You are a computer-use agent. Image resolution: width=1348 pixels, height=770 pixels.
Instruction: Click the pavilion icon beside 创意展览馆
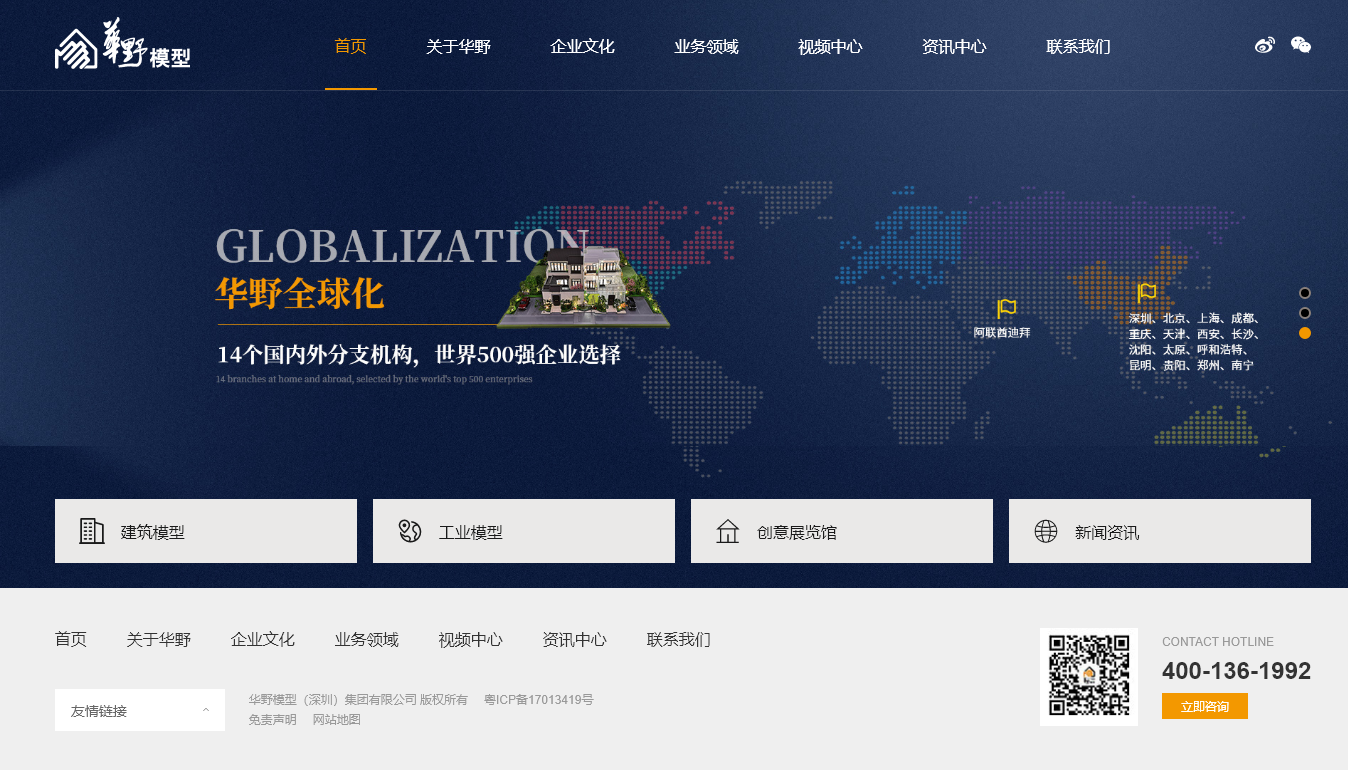pos(727,531)
